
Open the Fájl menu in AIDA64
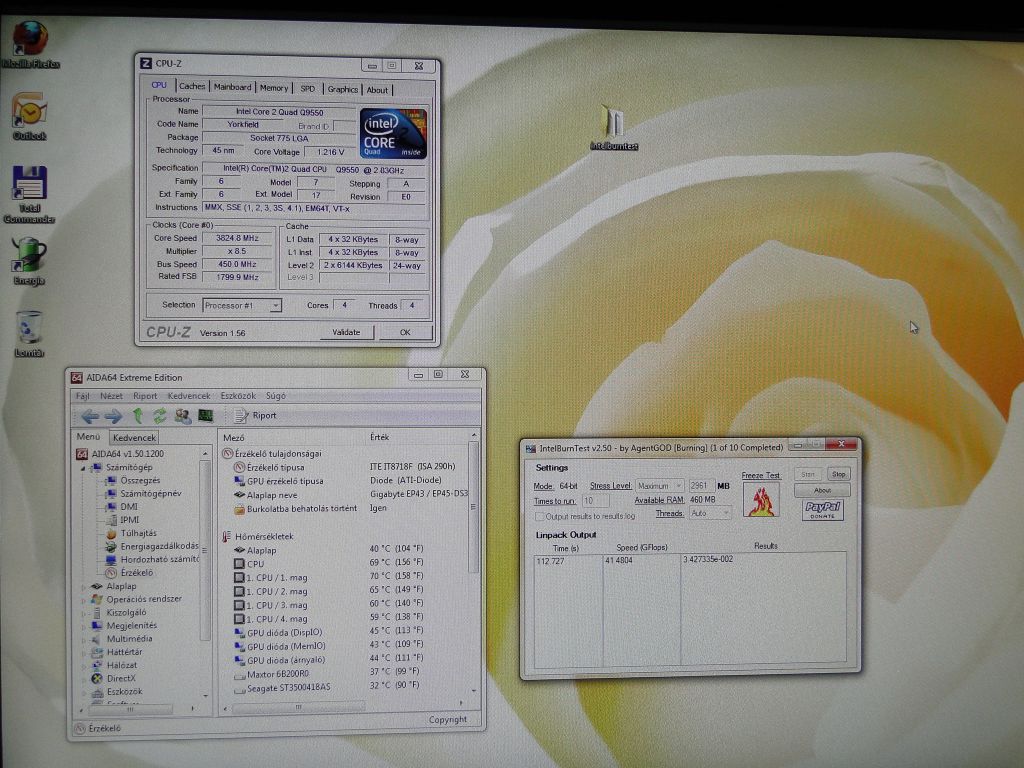click(x=82, y=396)
